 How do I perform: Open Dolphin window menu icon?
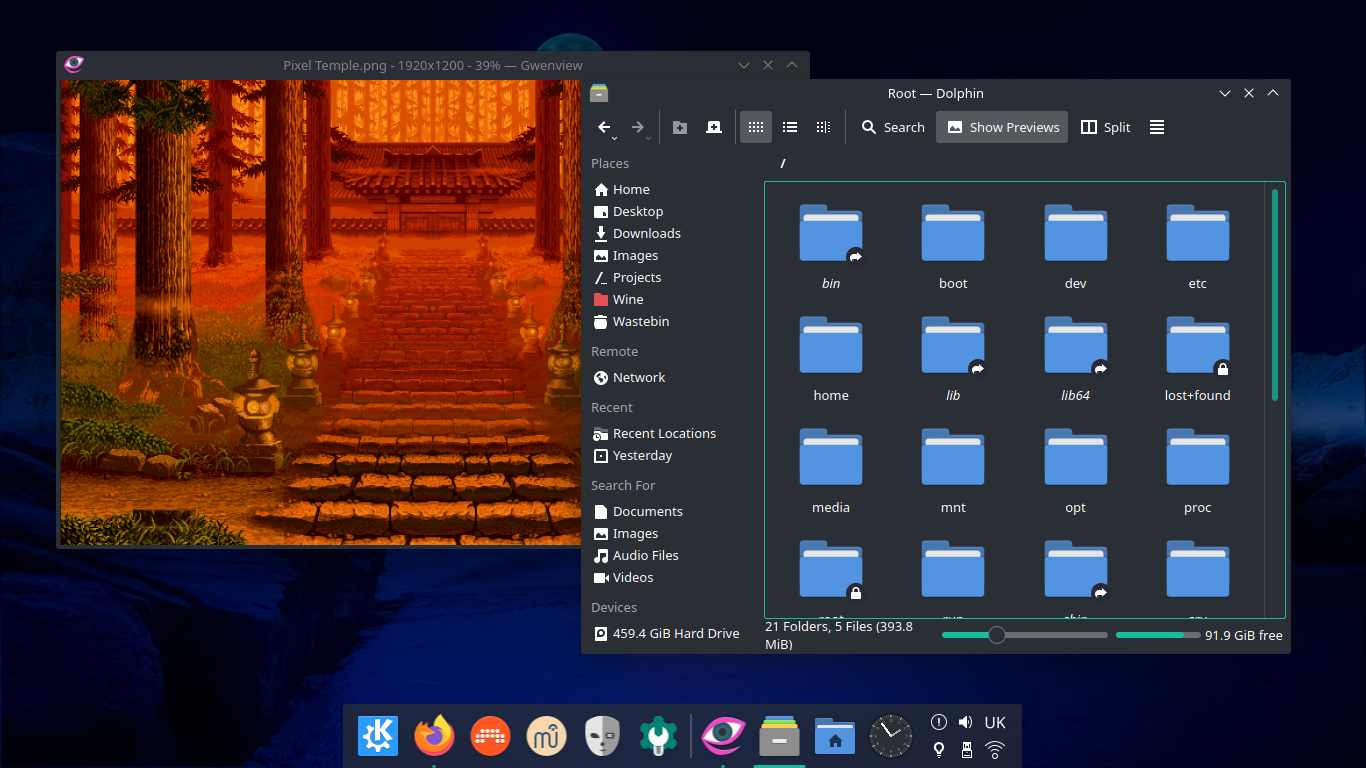pos(599,93)
